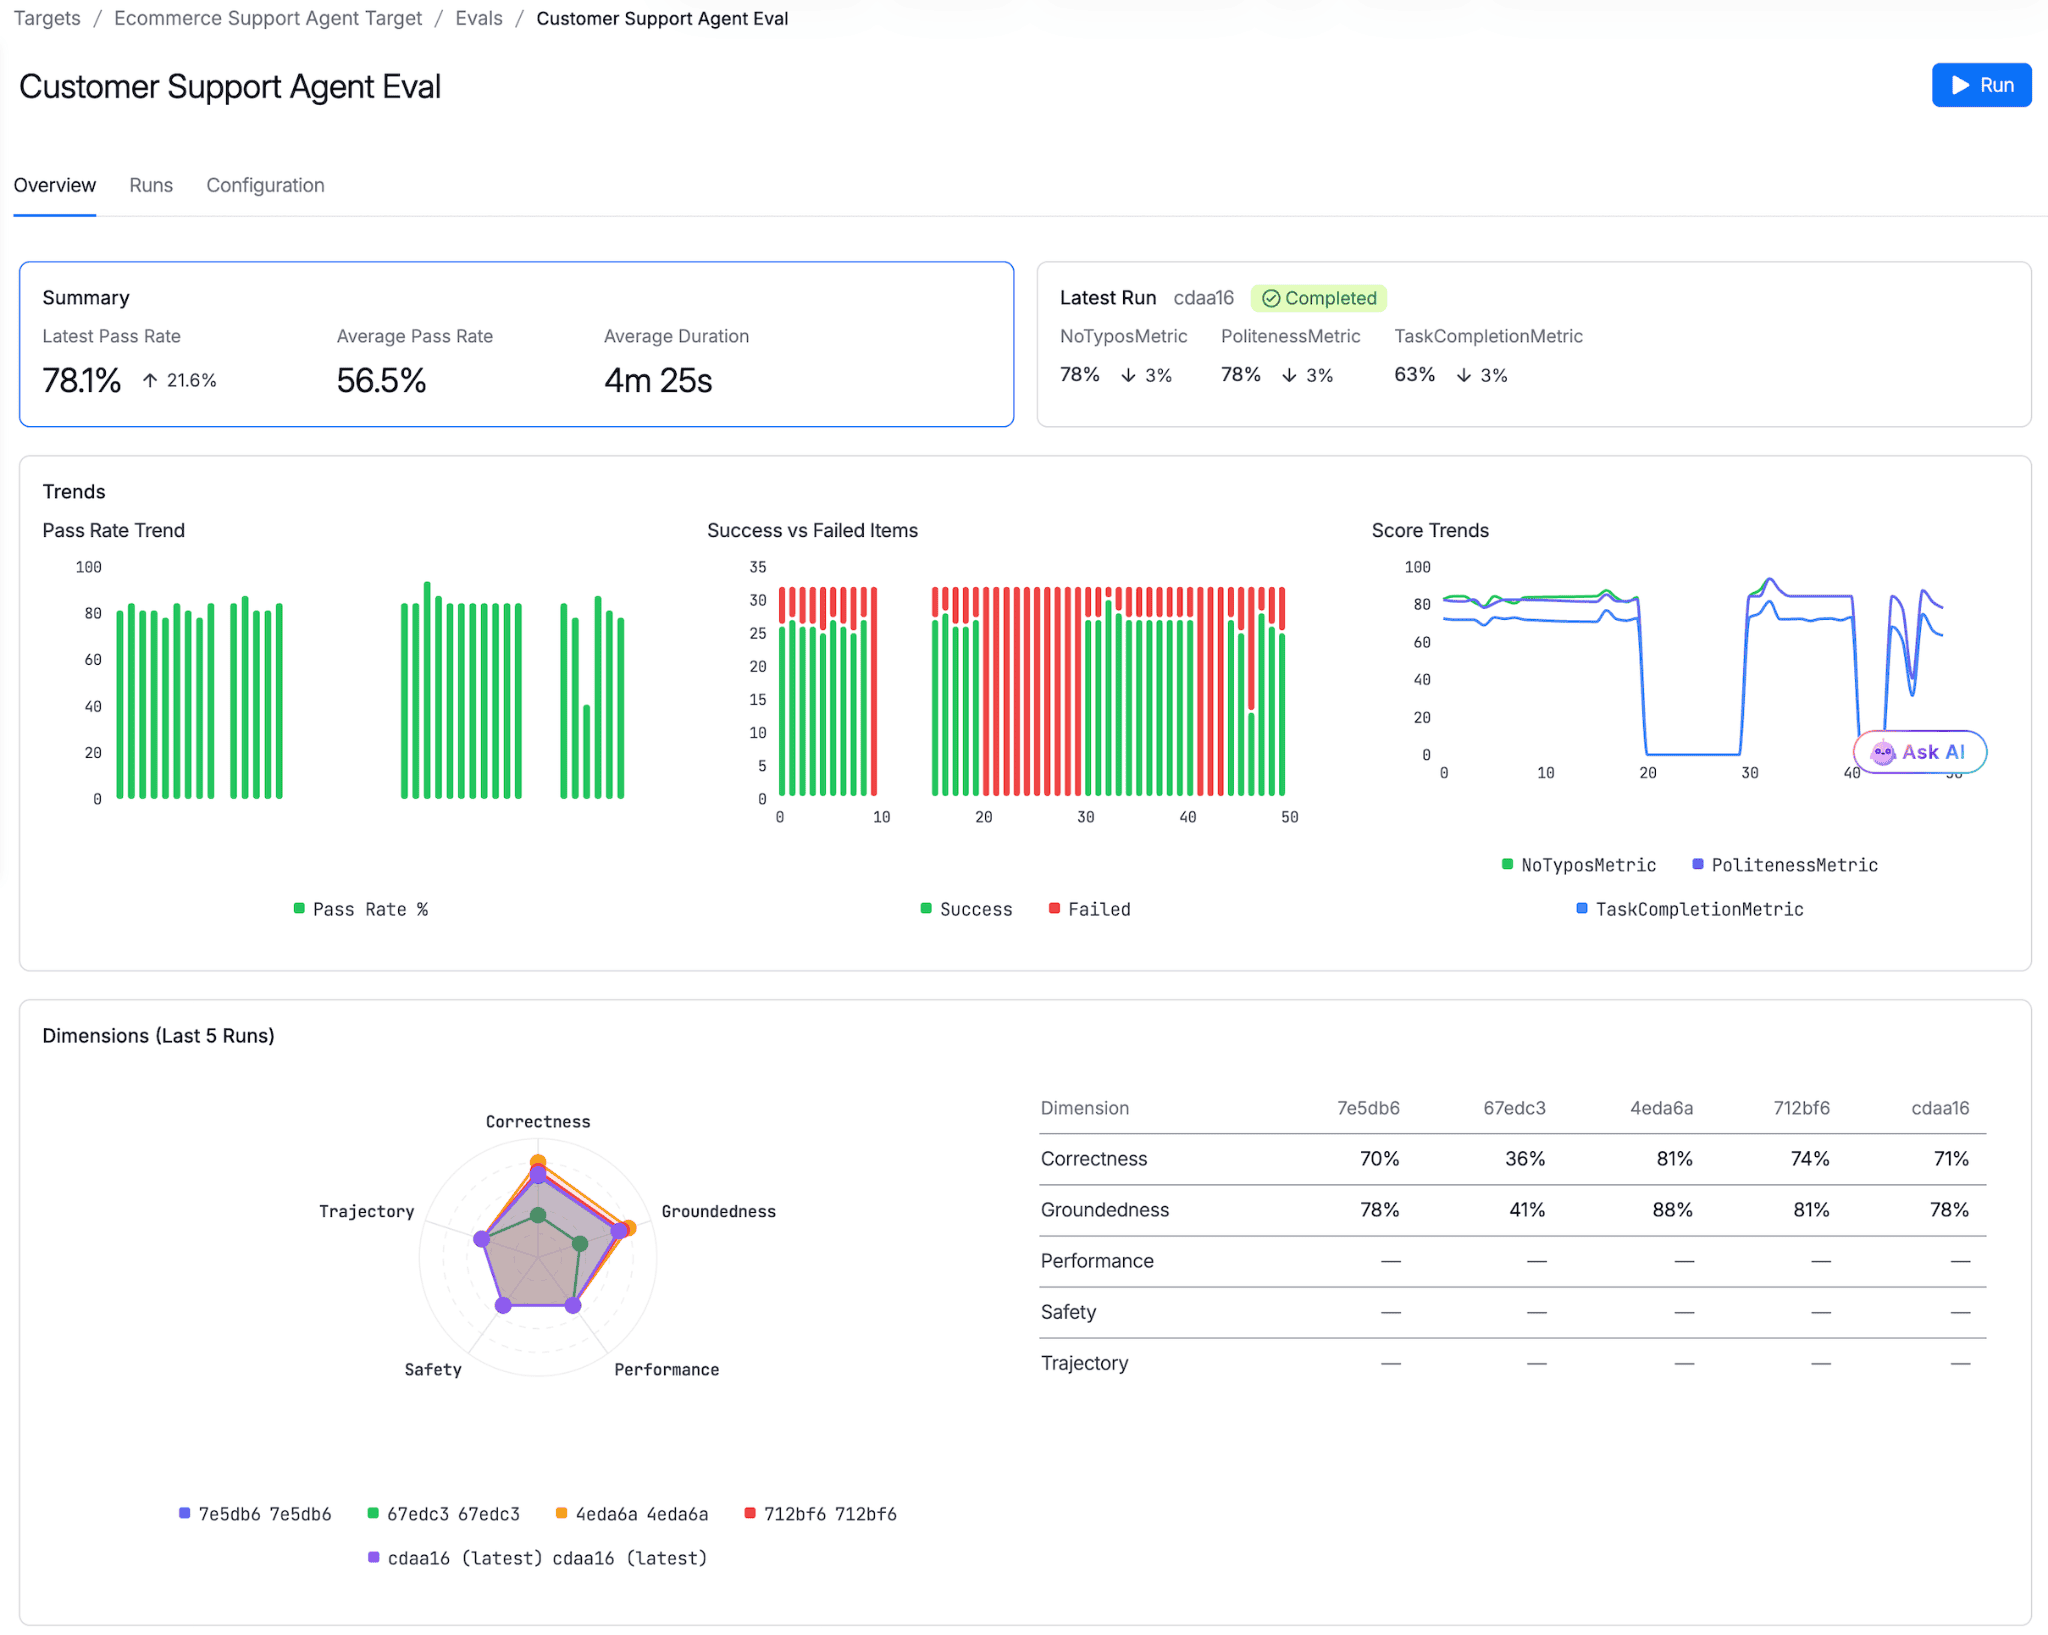Navigate to Evals breadcrumb link
The width and height of the screenshot is (2048, 1635).
click(479, 18)
